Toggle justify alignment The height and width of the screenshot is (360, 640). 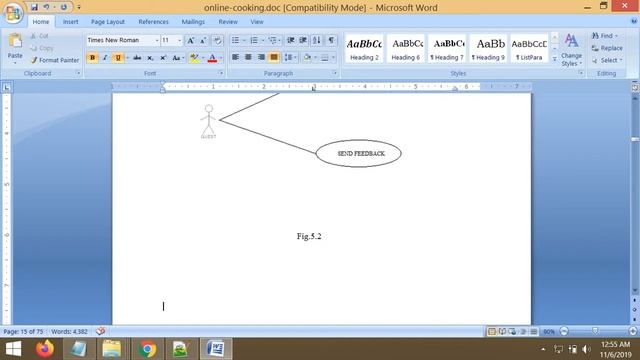pos(274,58)
